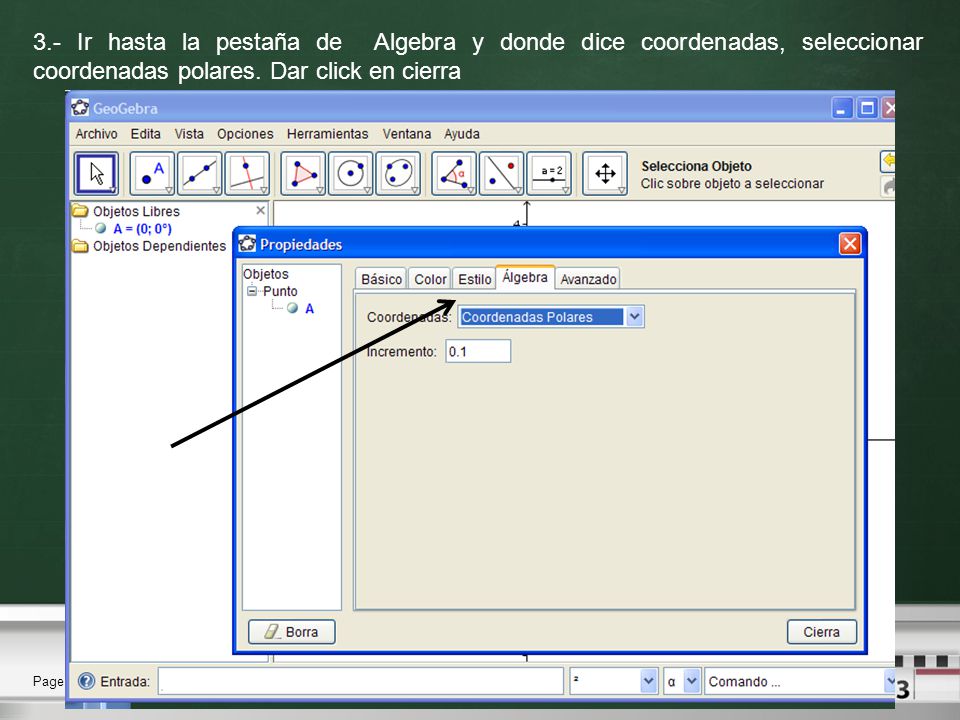
Task: Select the Line through two points tool
Action: [200, 173]
